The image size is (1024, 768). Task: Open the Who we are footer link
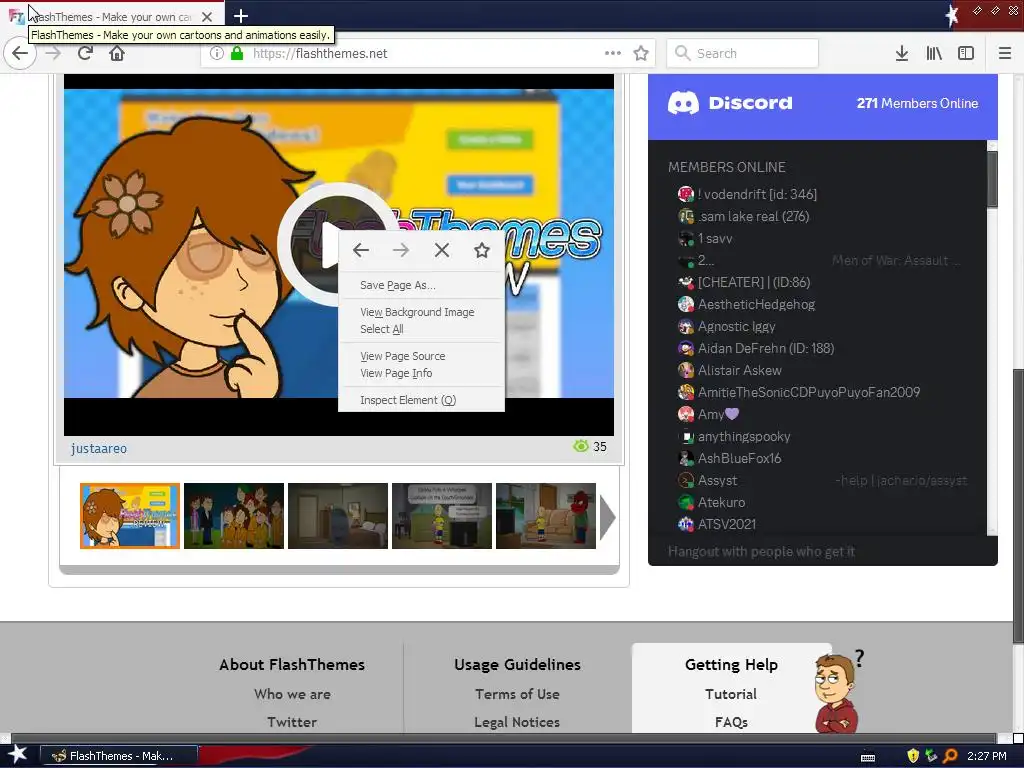click(292, 694)
